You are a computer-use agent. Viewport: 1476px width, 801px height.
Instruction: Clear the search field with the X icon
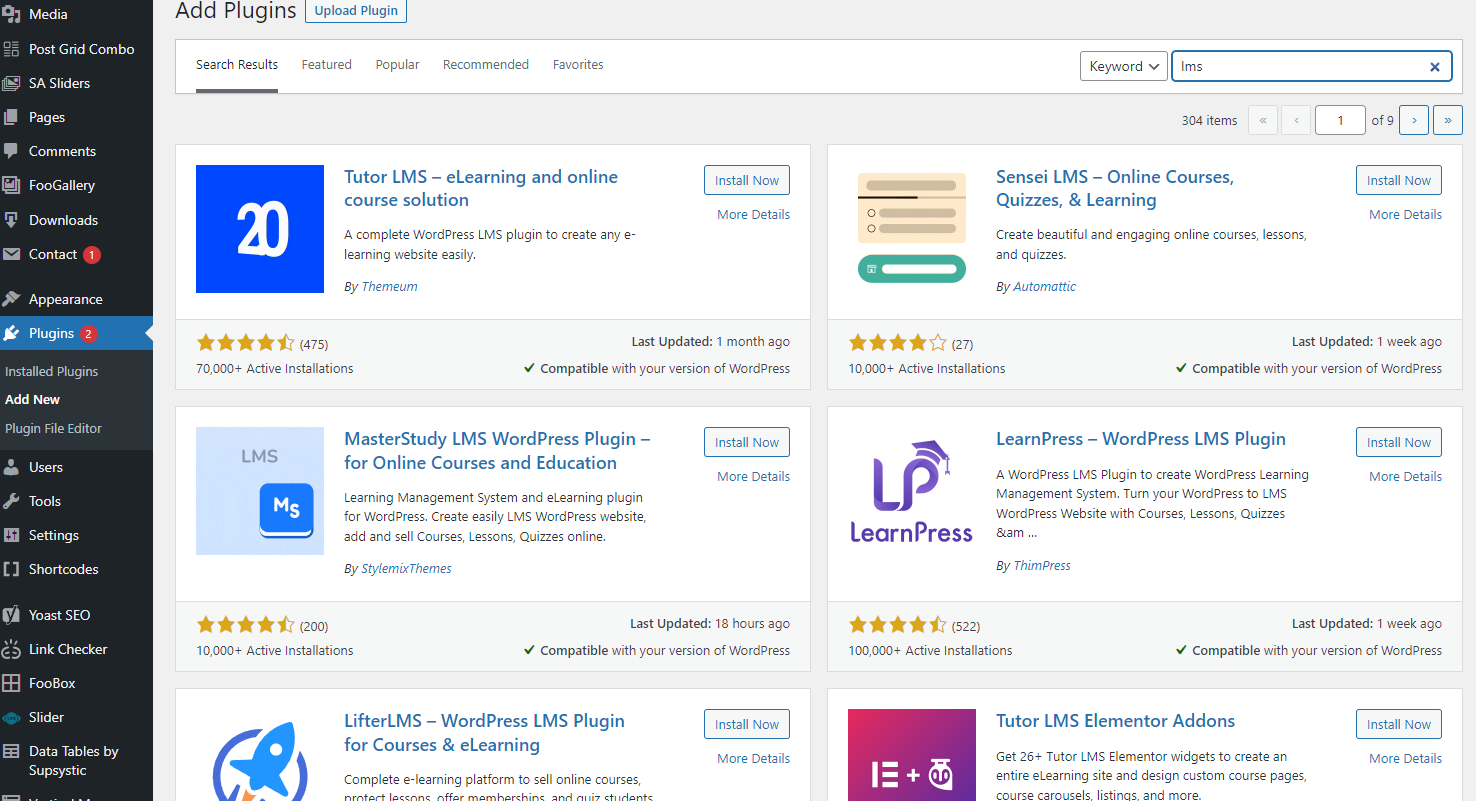click(x=1434, y=67)
